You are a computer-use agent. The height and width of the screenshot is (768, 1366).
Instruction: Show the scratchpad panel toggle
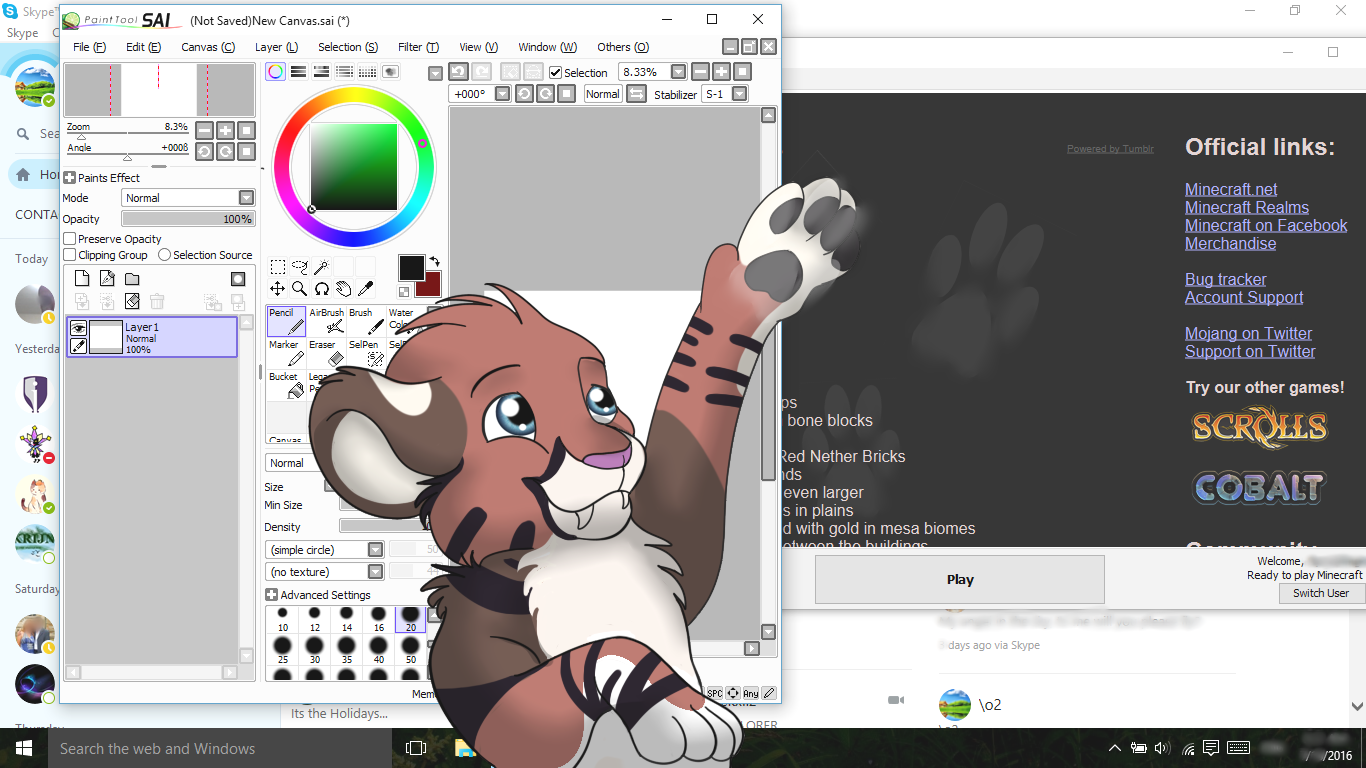click(390, 72)
